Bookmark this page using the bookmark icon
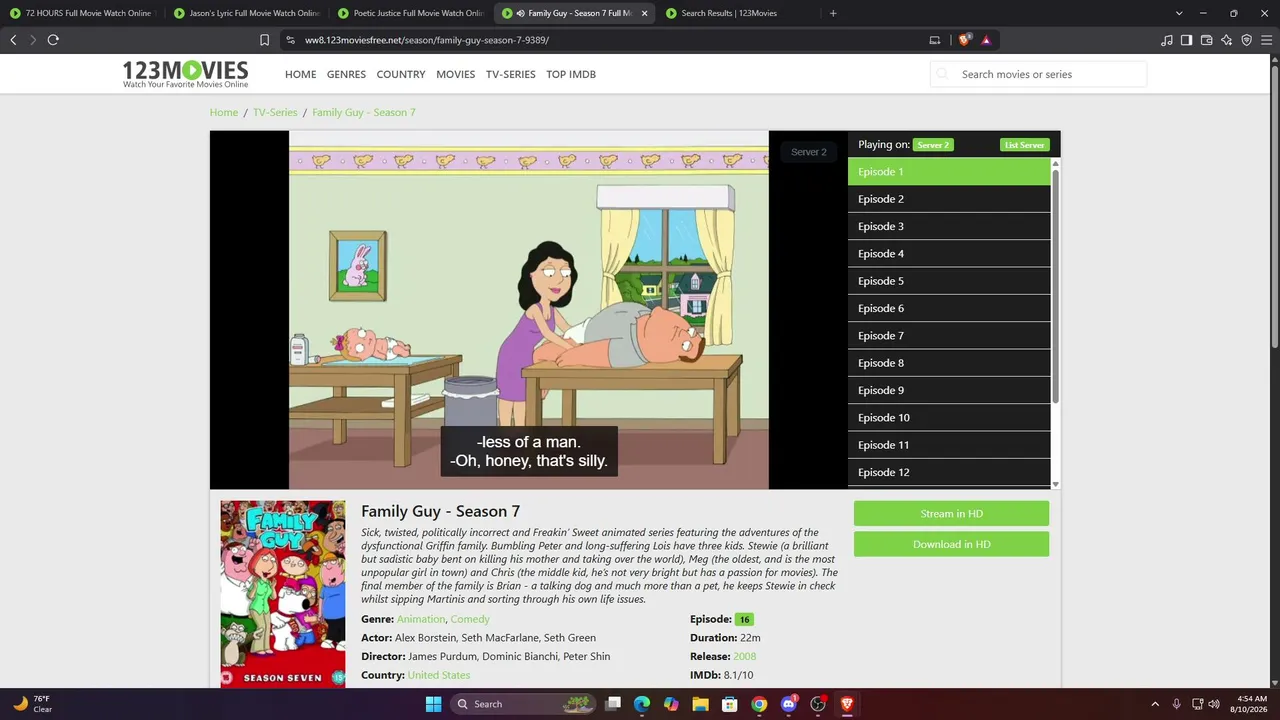The image size is (1280, 720). pos(264,40)
